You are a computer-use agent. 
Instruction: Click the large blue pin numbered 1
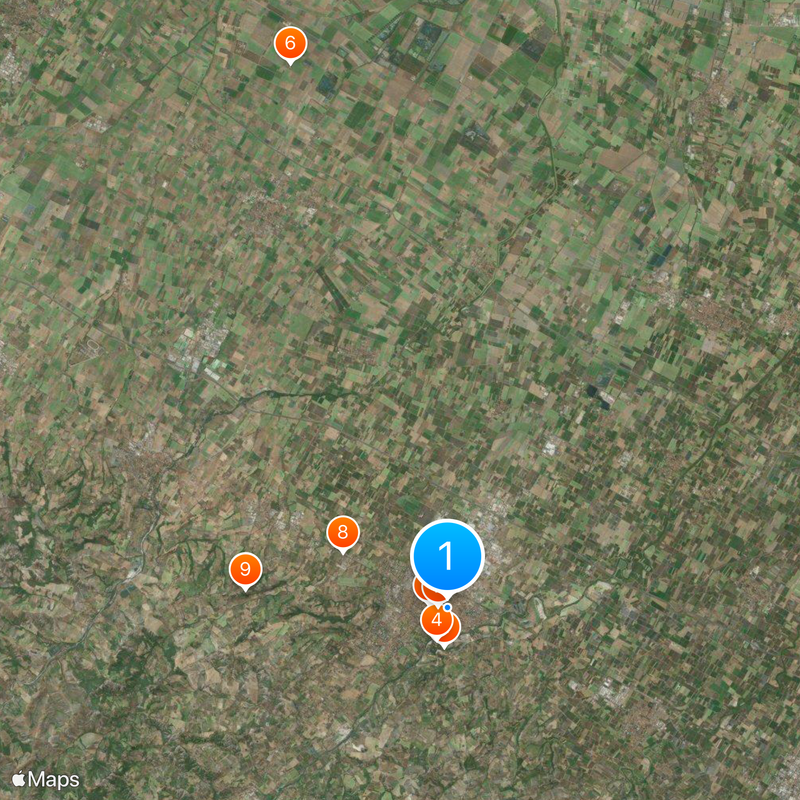click(447, 556)
